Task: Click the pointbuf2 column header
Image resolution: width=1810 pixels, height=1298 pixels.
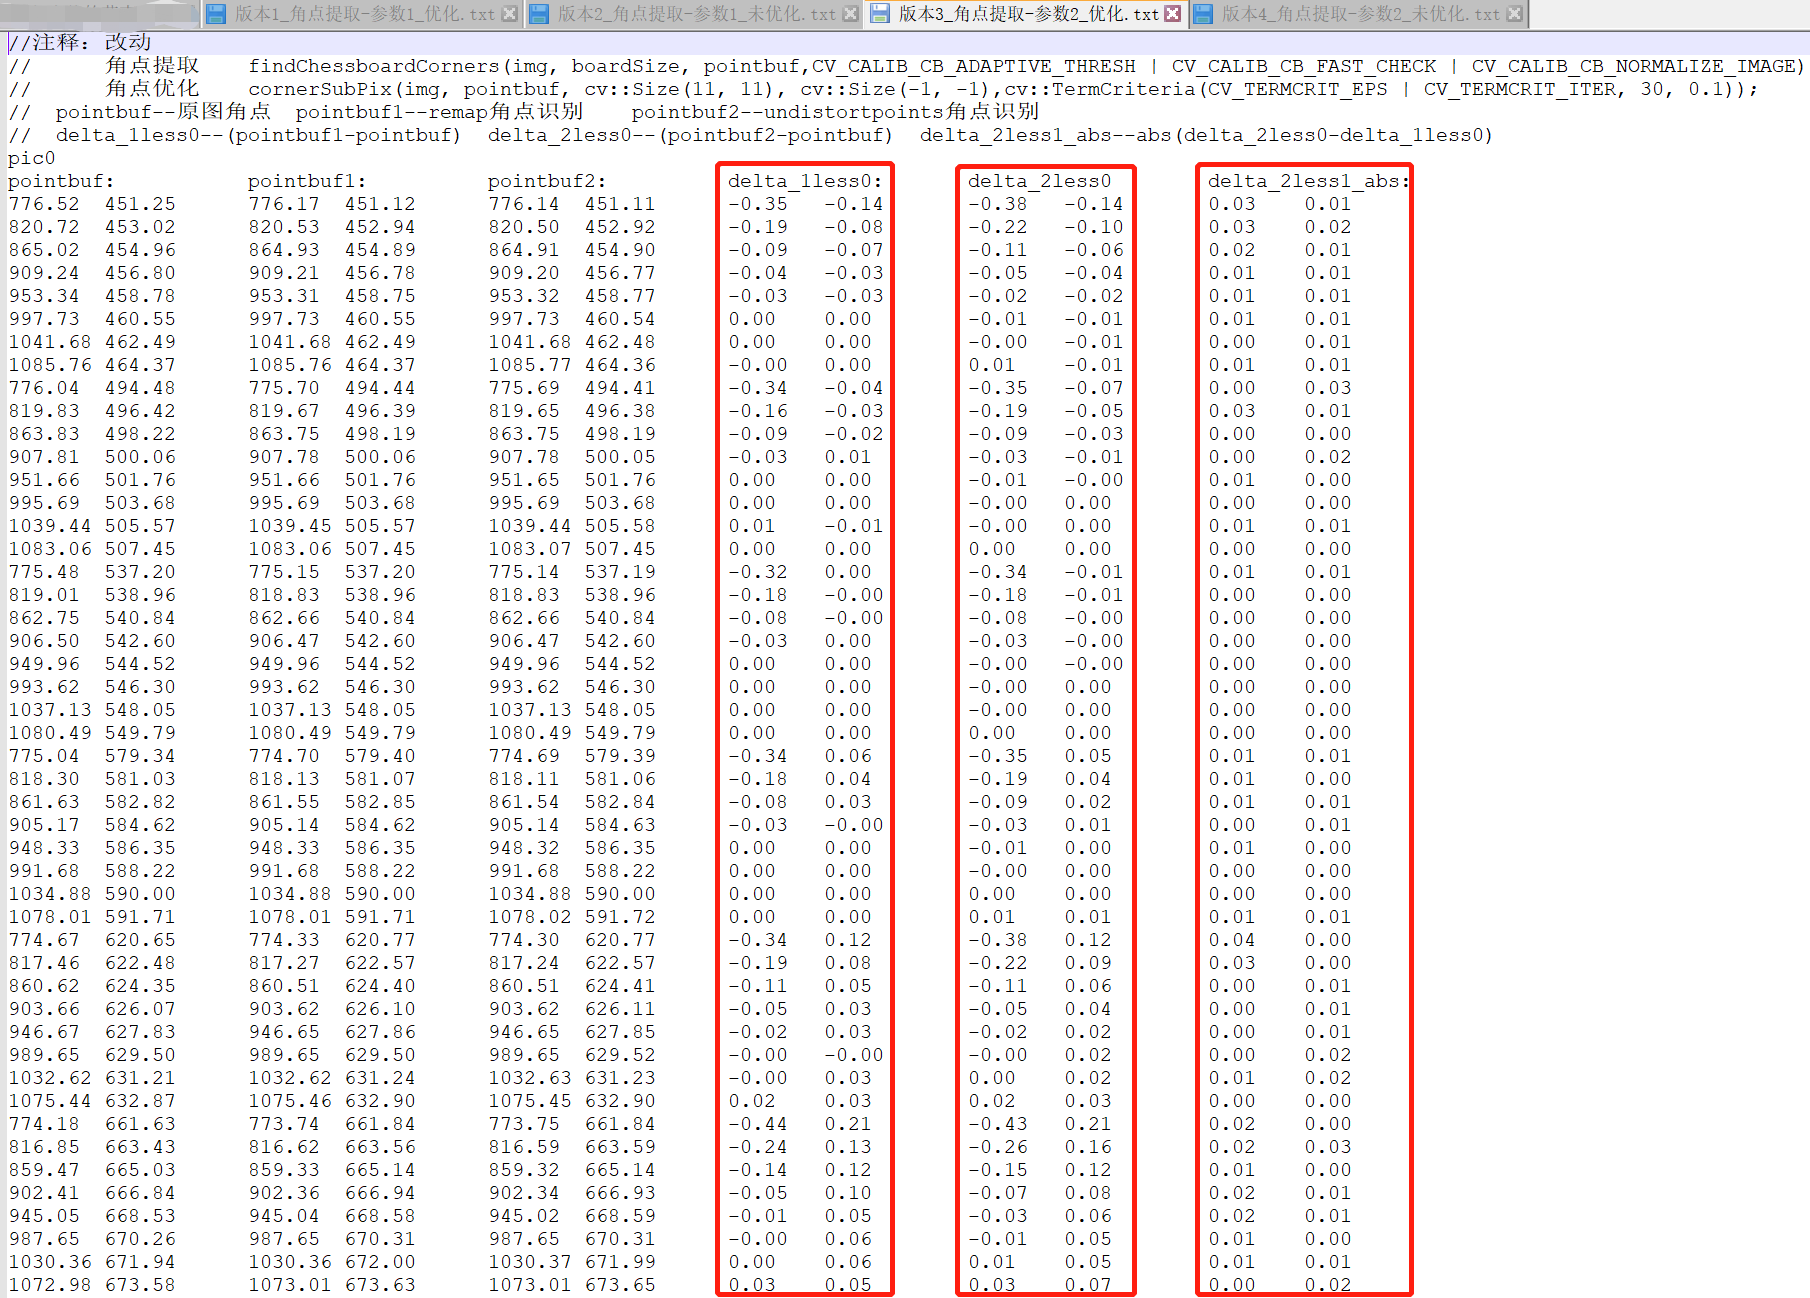Action: point(548,181)
